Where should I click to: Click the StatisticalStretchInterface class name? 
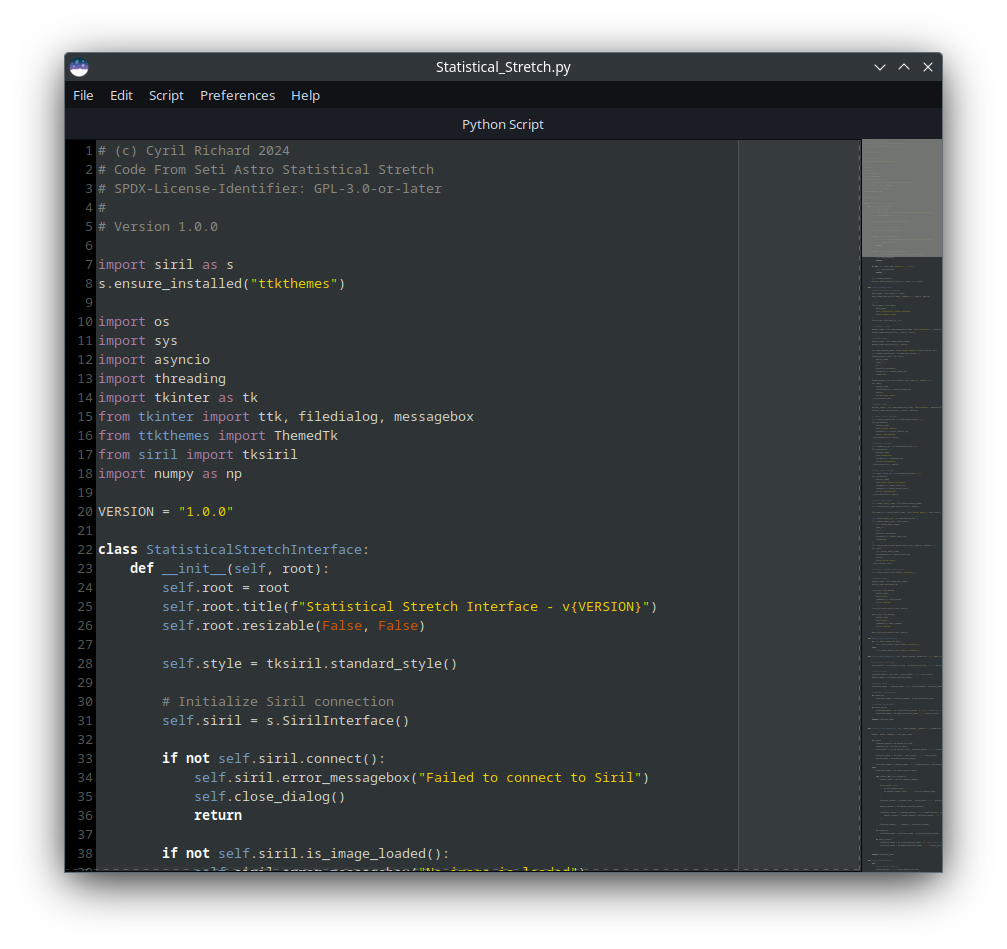pos(254,550)
